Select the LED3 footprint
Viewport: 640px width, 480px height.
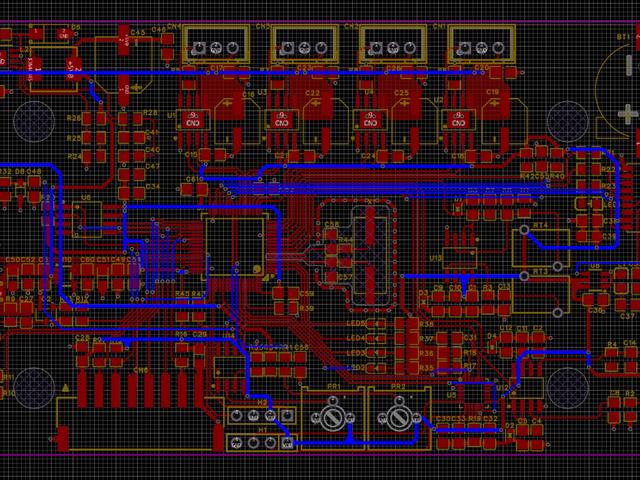pos(376,353)
